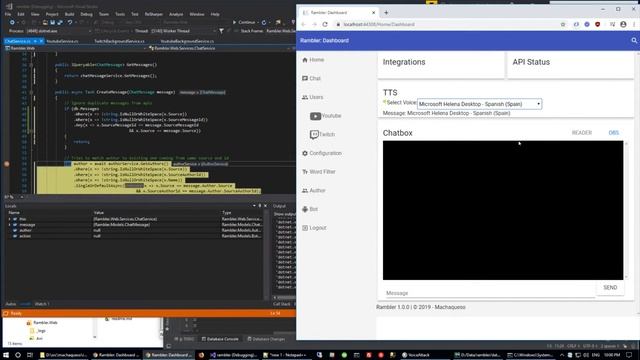Image resolution: width=640 pixels, height=360 pixels.
Task: Open the Call Stack tab
Action: click(x=282, y=304)
